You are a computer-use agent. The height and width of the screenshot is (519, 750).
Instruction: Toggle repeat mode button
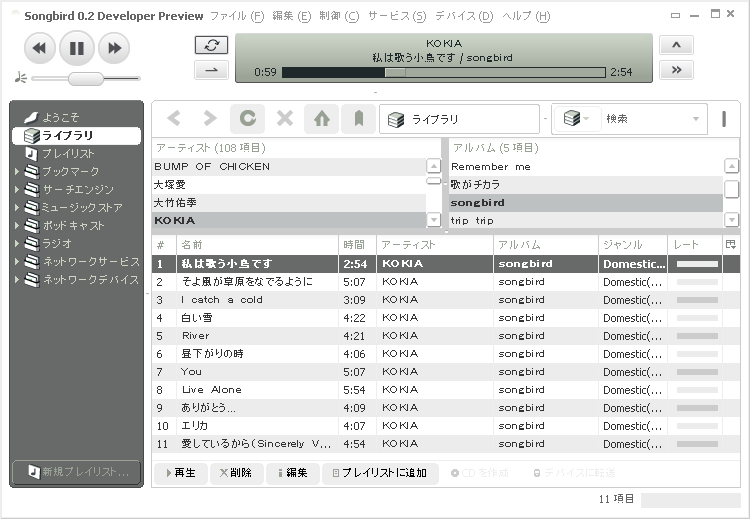[211, 45]
